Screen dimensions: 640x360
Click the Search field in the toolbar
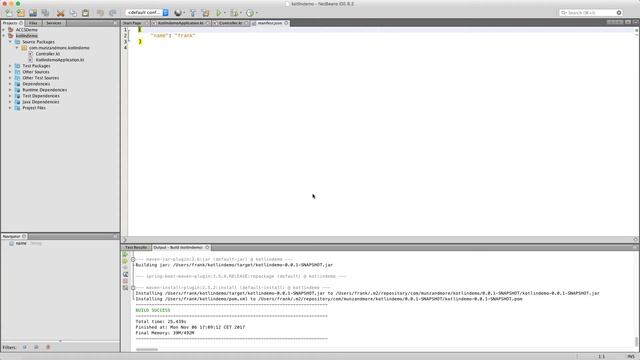click(591, 13)
